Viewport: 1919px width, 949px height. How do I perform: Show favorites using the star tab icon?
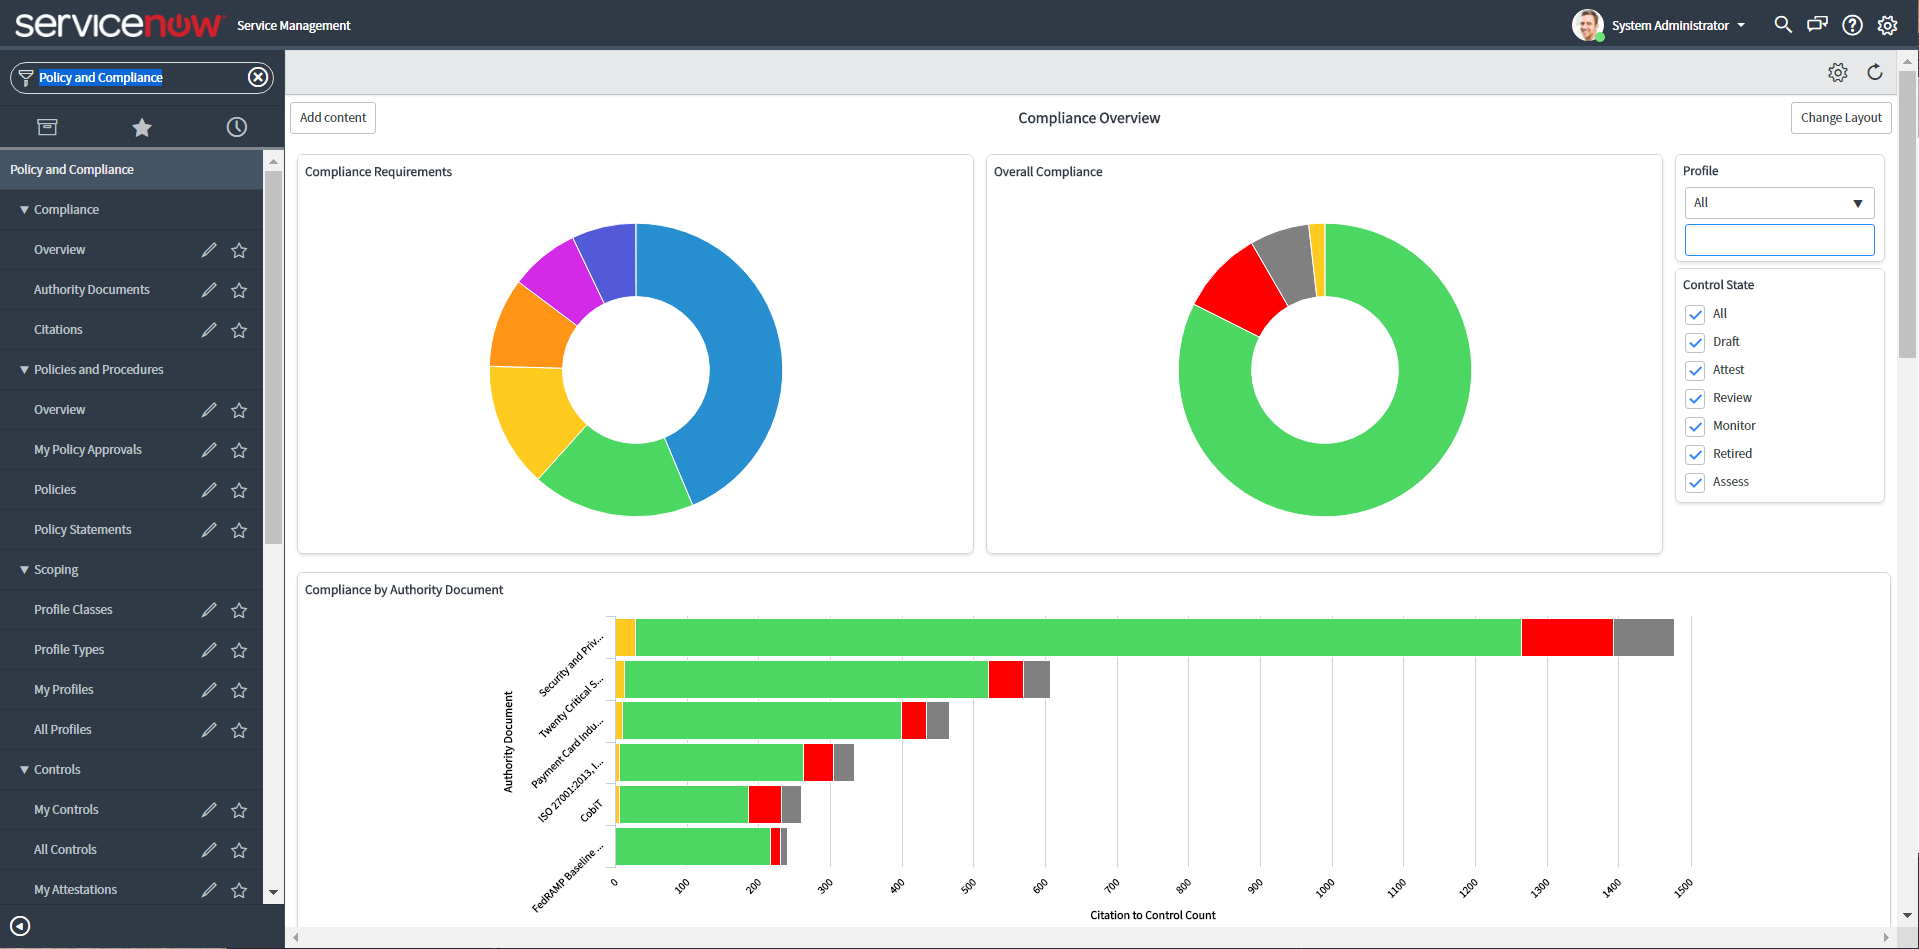point(142,127)
